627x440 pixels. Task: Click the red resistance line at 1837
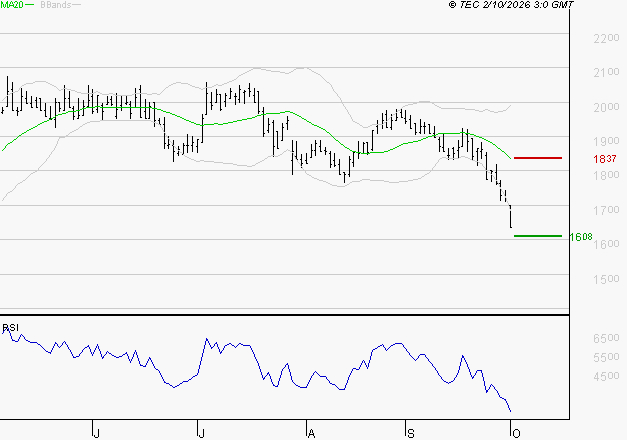[538, 158]
